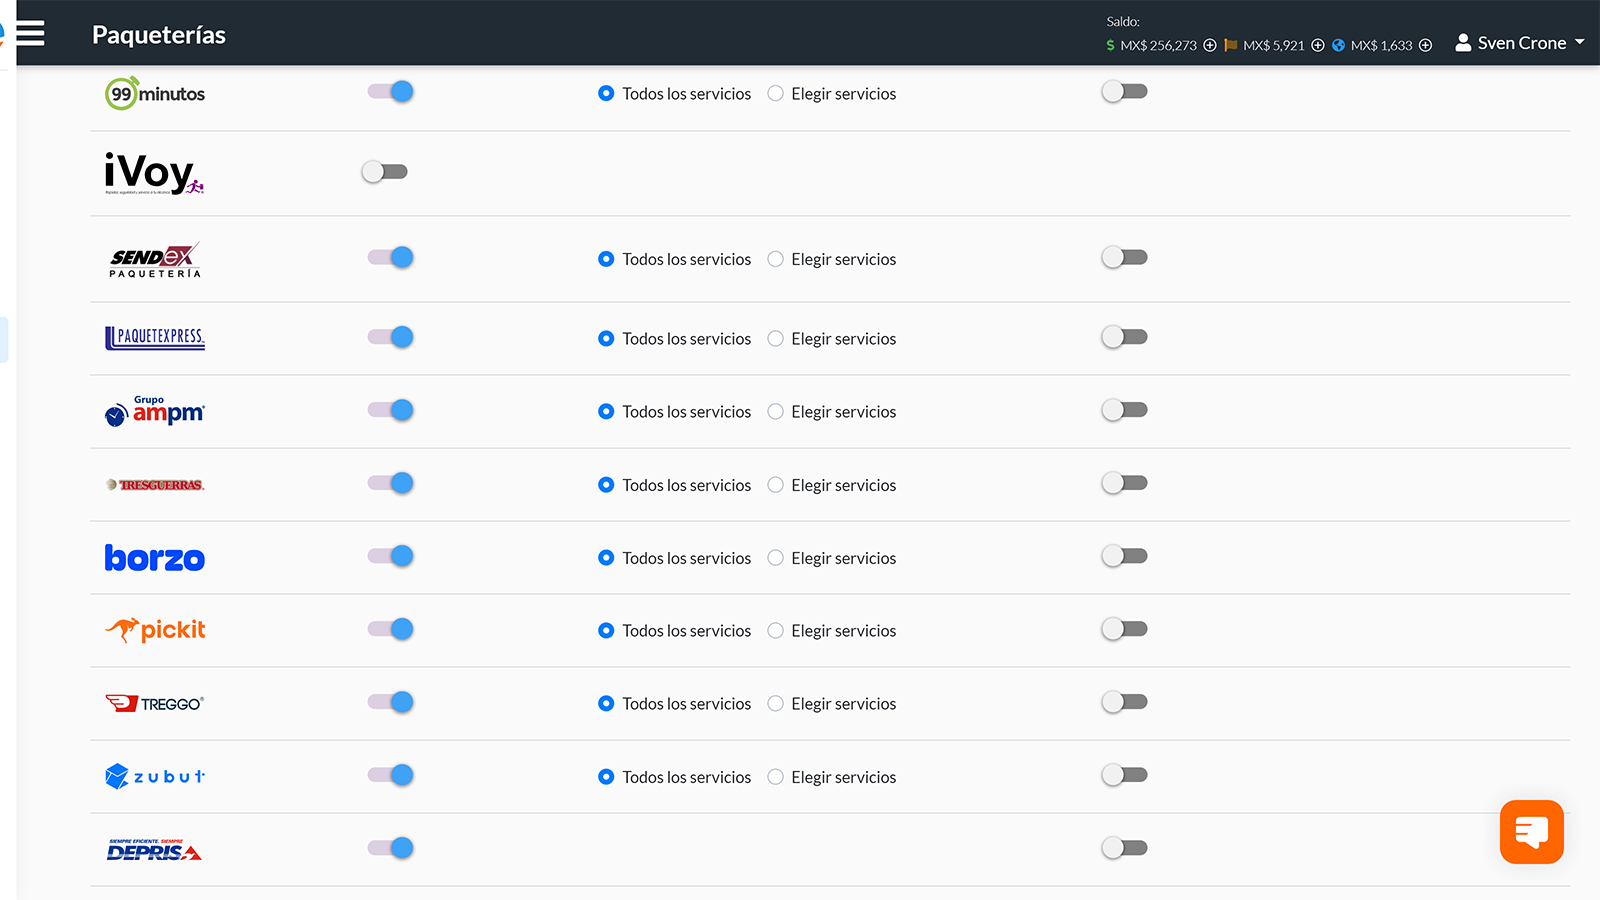Viewport: 1600px width, 900px height.
Task: Enable the iVoy carrier toggle
Action: point(385,172)
